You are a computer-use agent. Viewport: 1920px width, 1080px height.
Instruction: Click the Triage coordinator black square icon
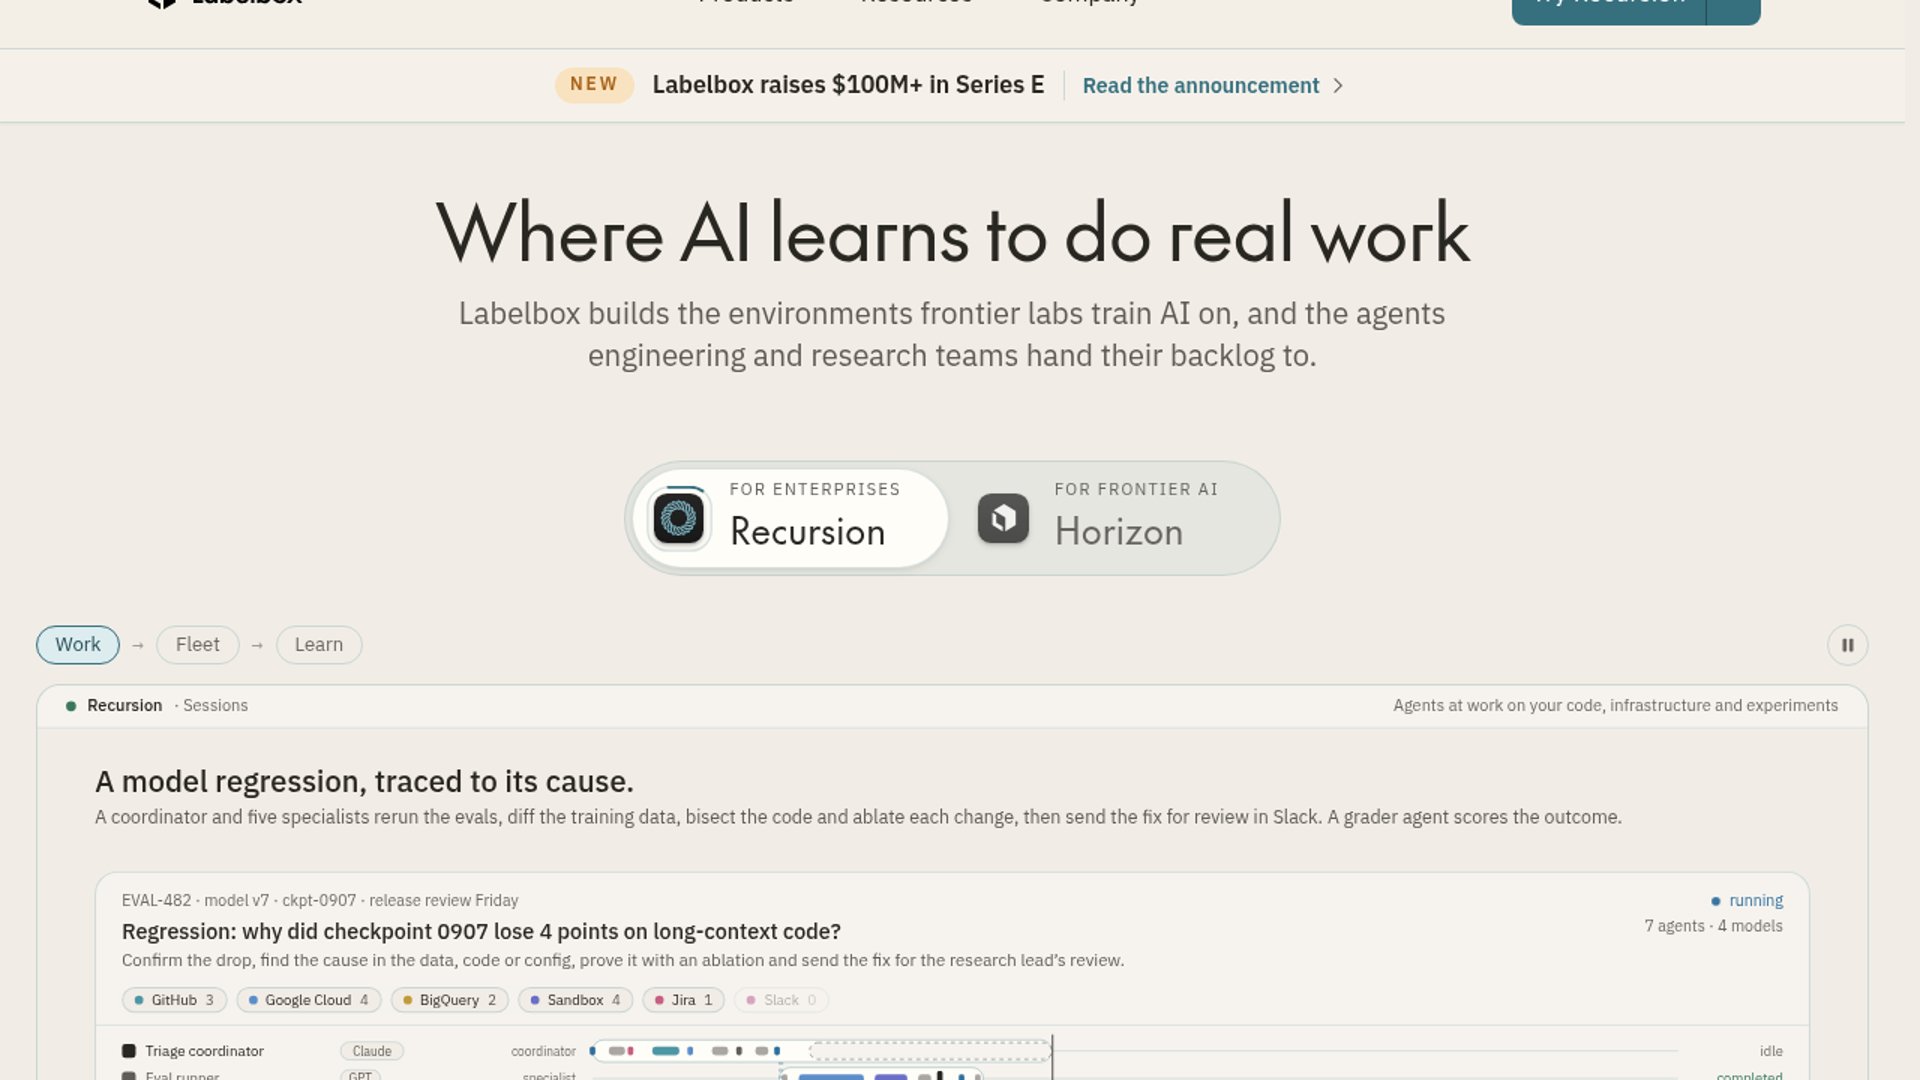[x=129, y=1051]
